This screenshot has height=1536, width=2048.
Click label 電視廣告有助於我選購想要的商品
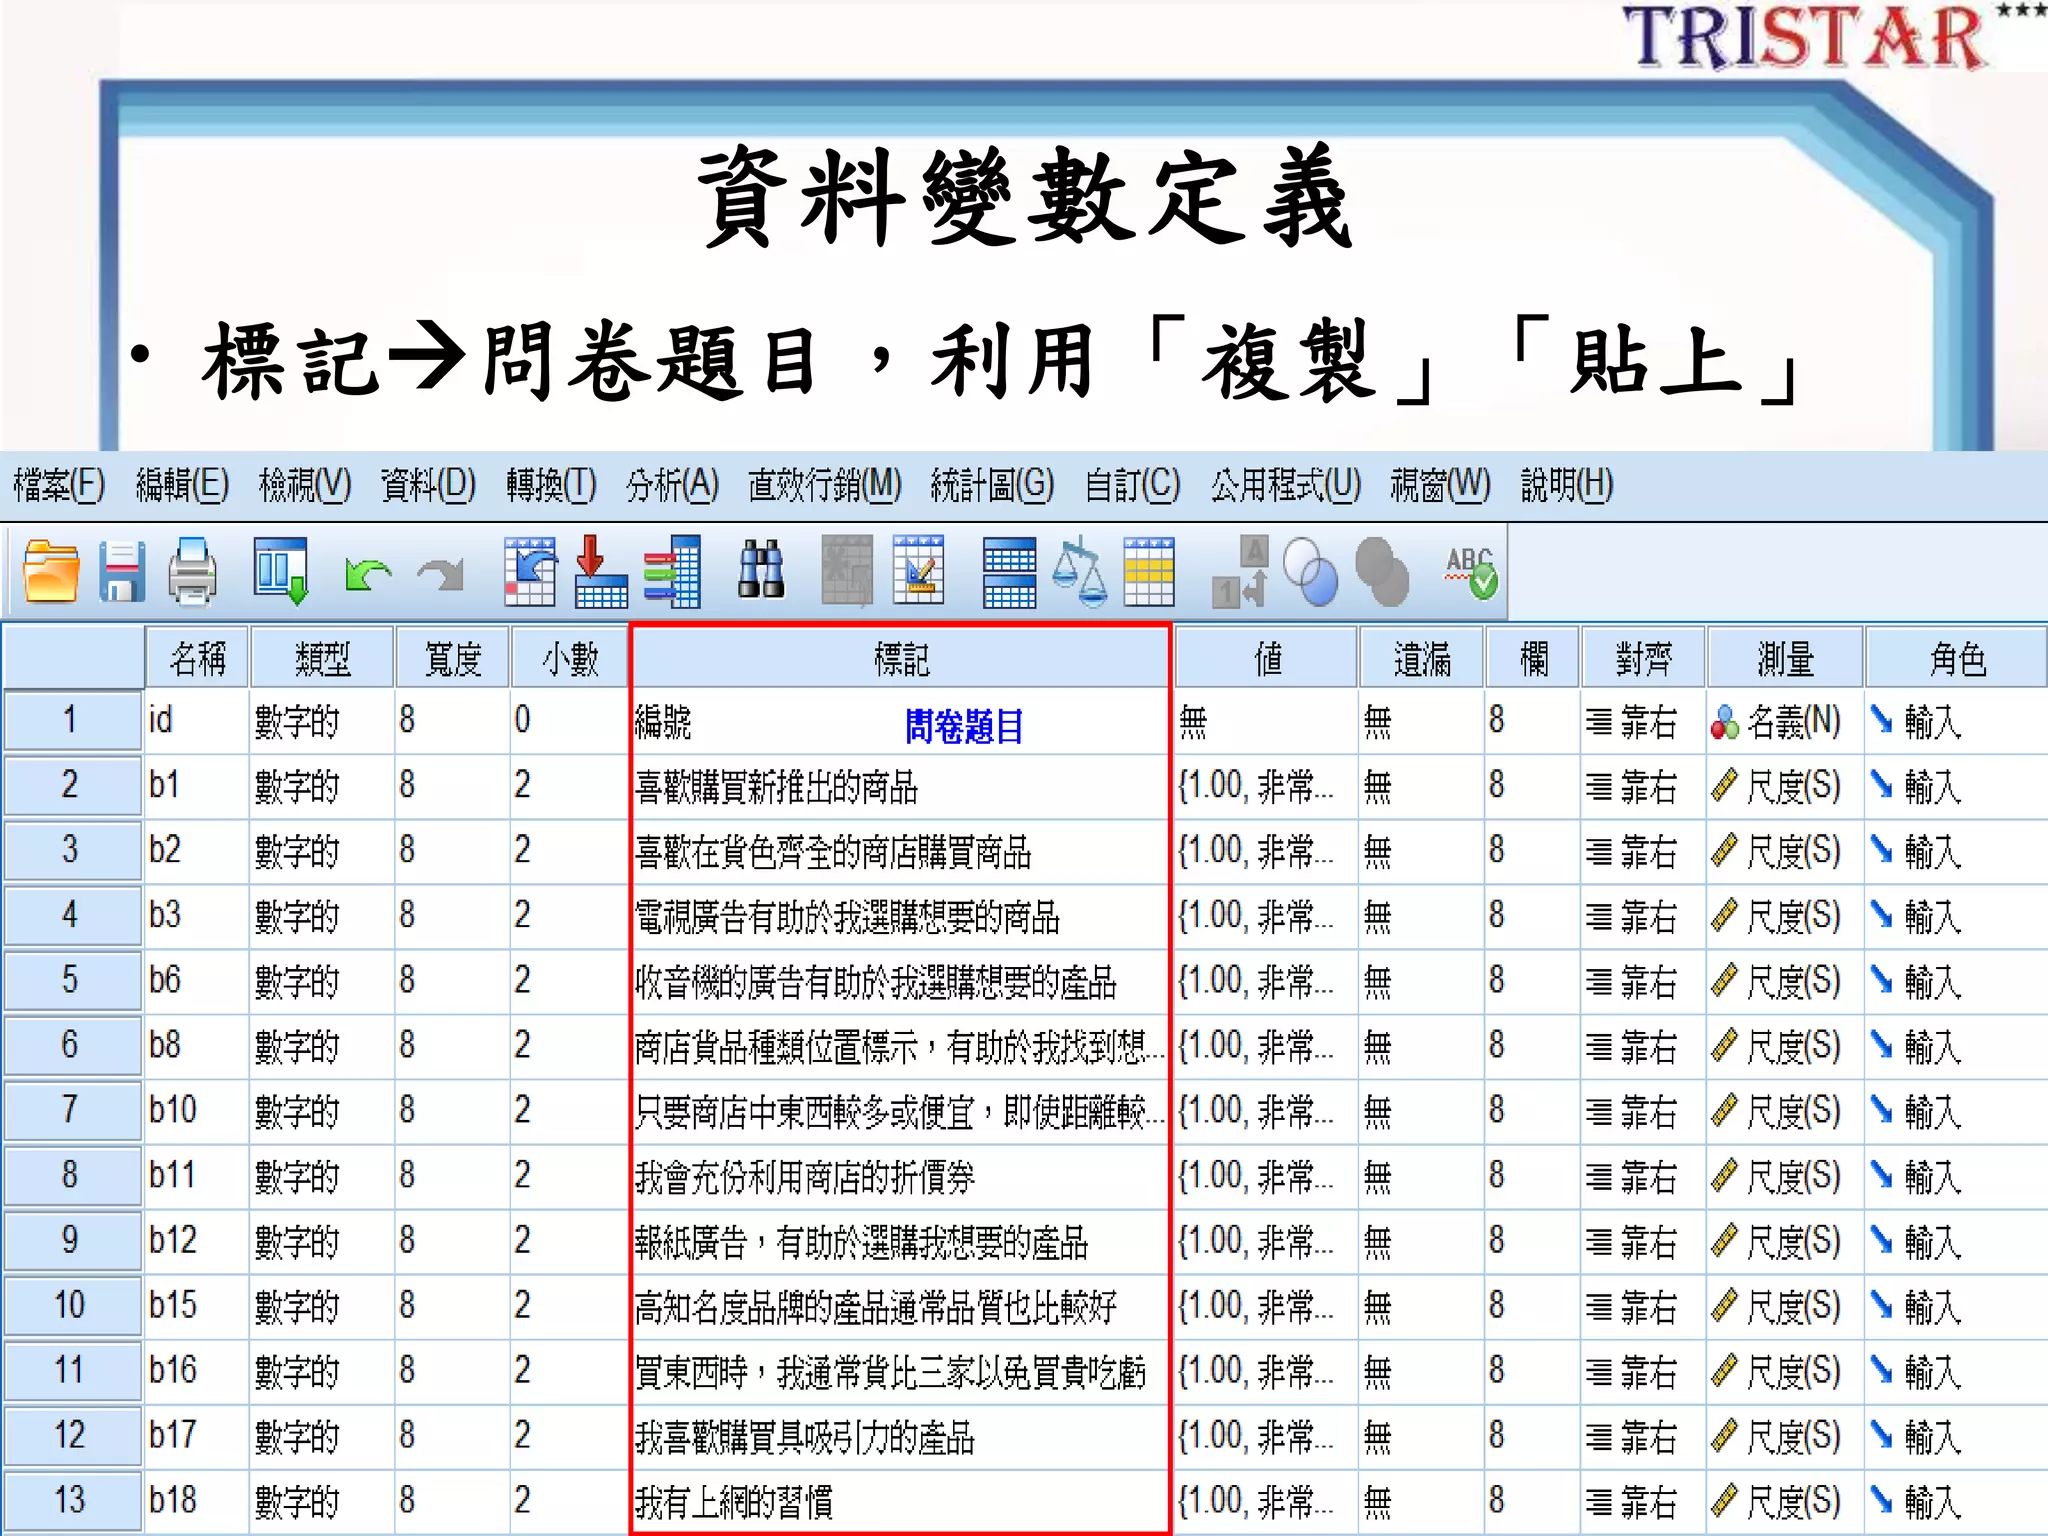[x=847, y=918]
